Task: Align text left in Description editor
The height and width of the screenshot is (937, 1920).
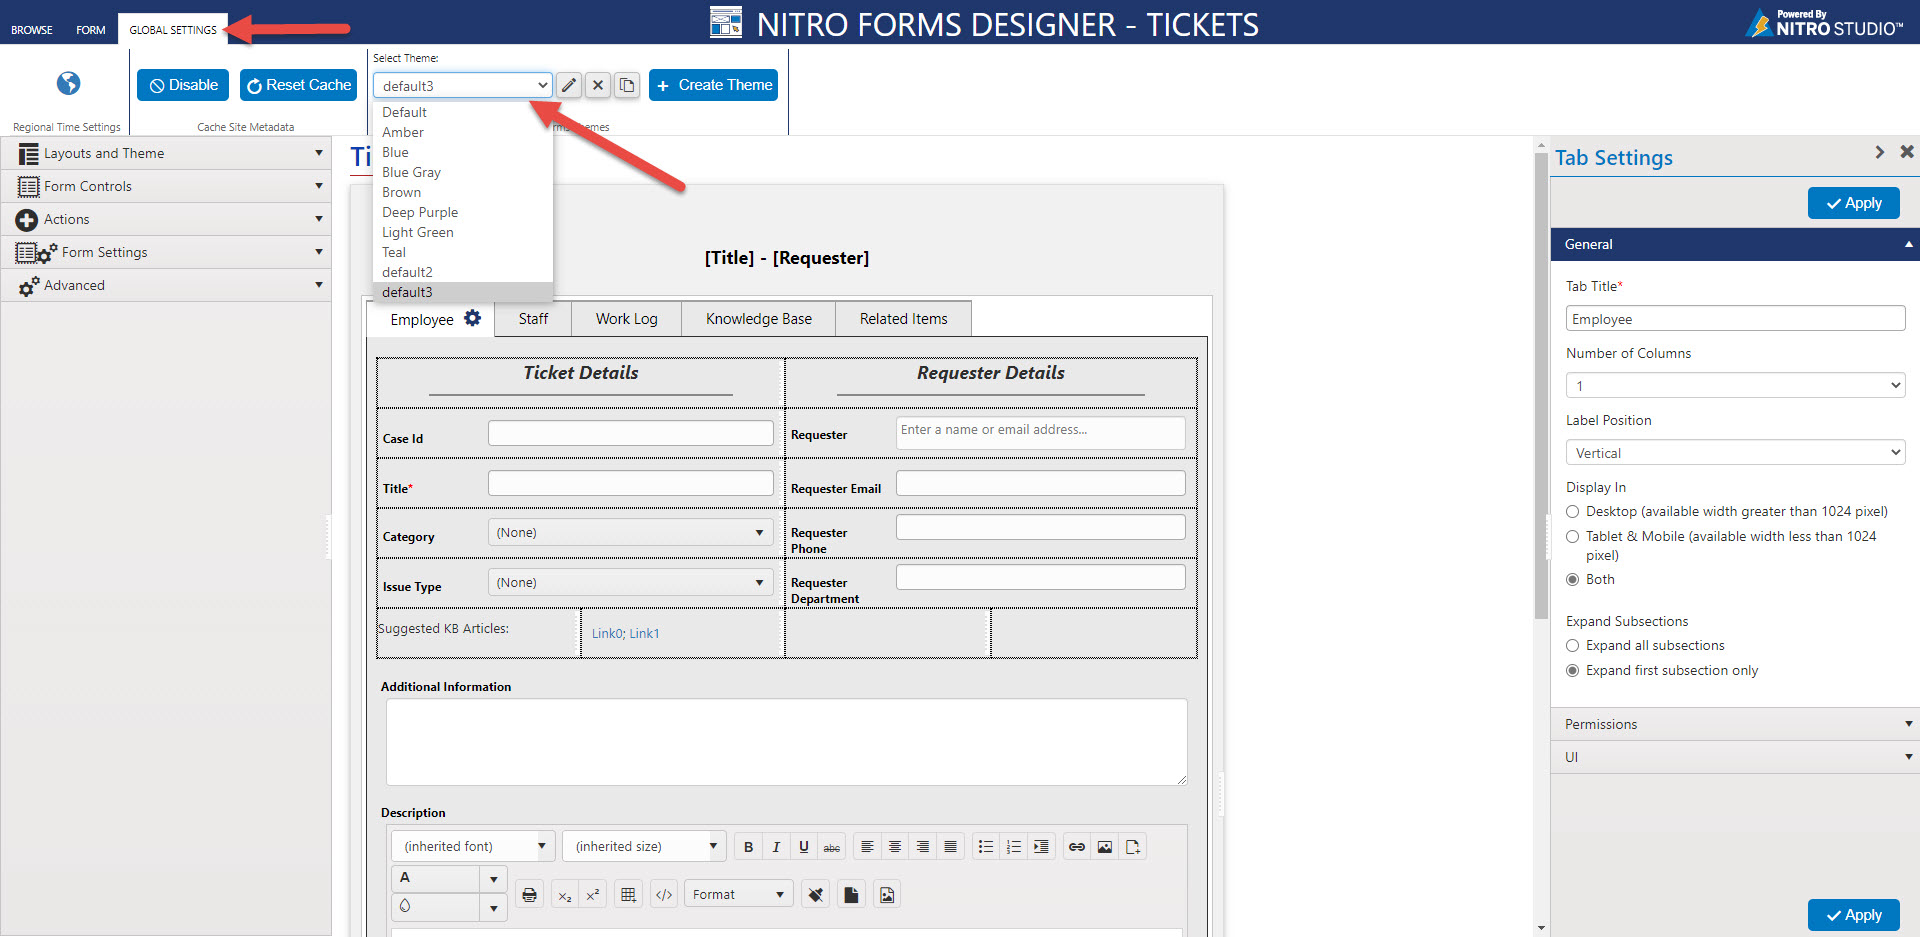Action: tap(867, 847)
